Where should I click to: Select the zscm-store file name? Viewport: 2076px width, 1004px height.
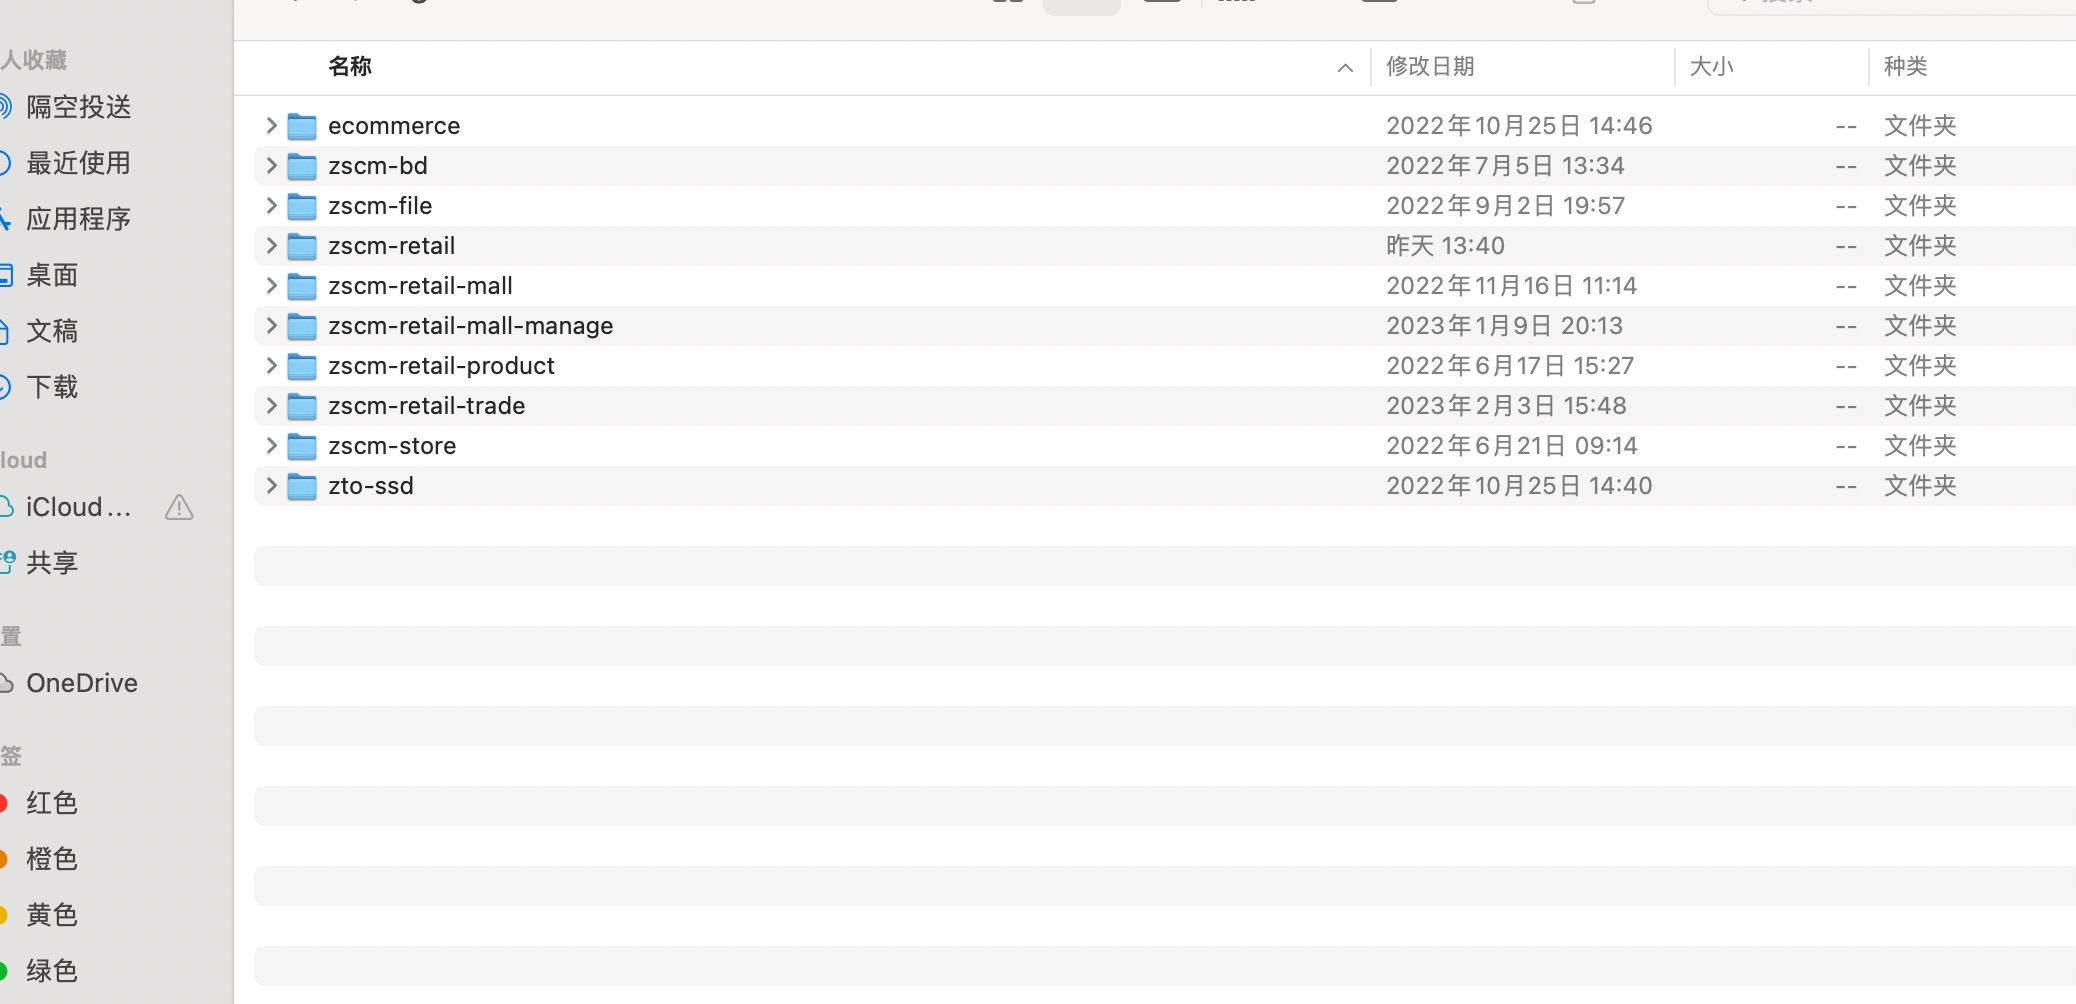[392, 446]
